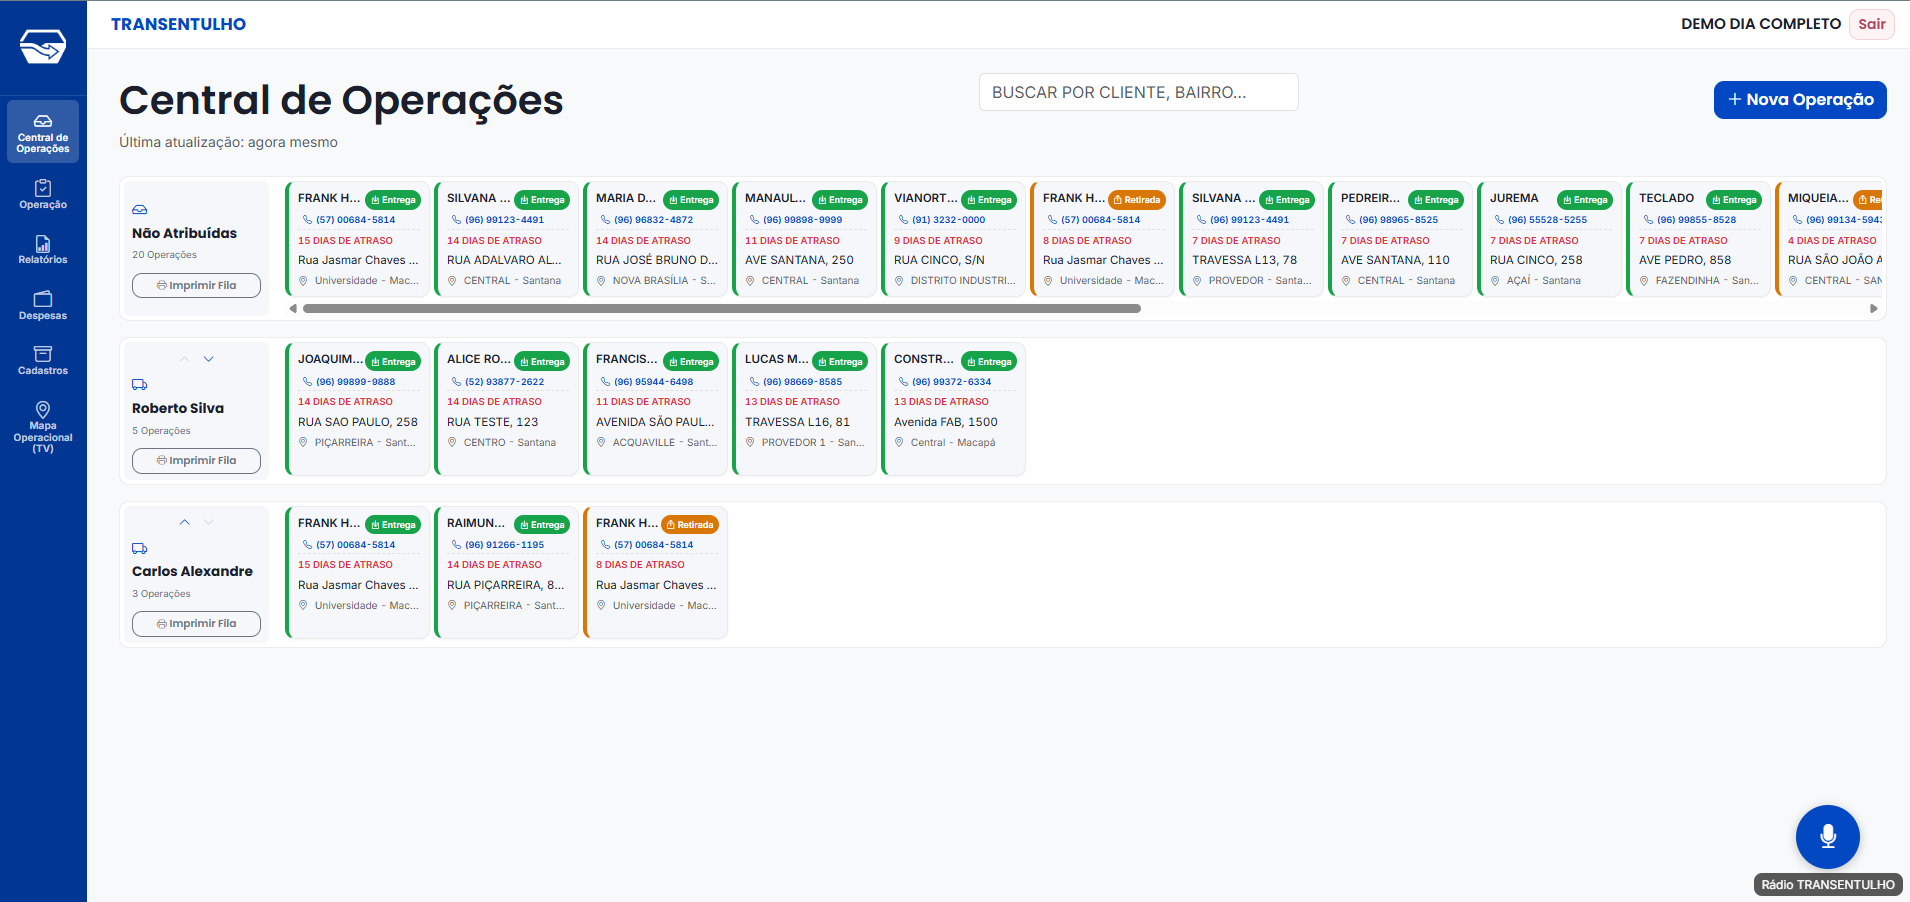This screenshot has width=1910, height=902.
Task: Open the Relatórios sidebar icon
Action: click(43, 250)
